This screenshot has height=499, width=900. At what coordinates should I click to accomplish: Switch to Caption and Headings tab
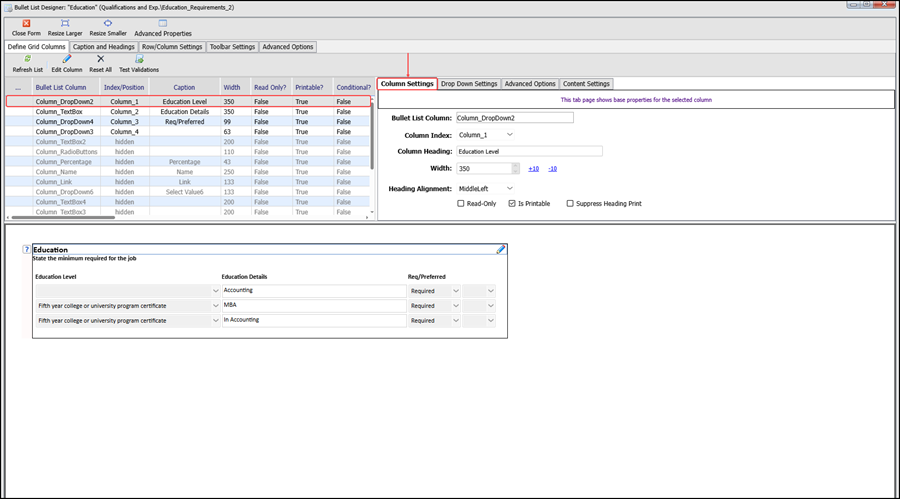click(103, 47)
